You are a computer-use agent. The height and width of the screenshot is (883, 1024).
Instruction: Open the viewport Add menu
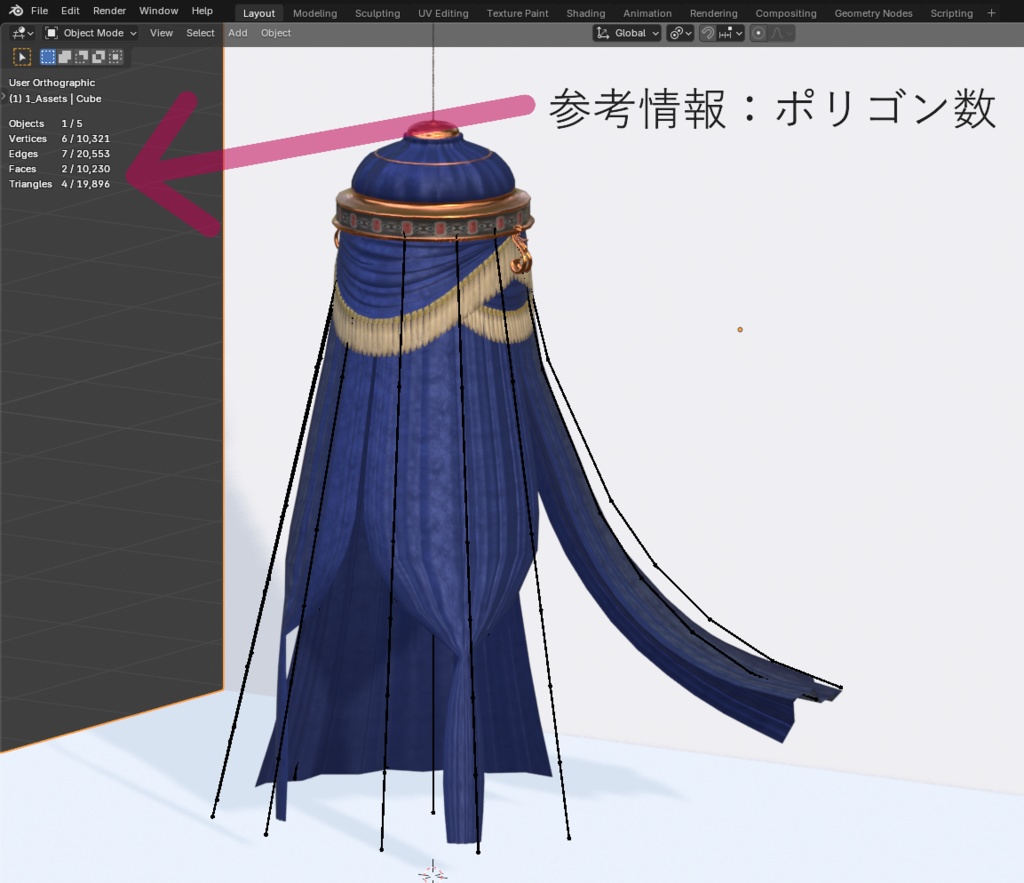click(x=238, y=33)
